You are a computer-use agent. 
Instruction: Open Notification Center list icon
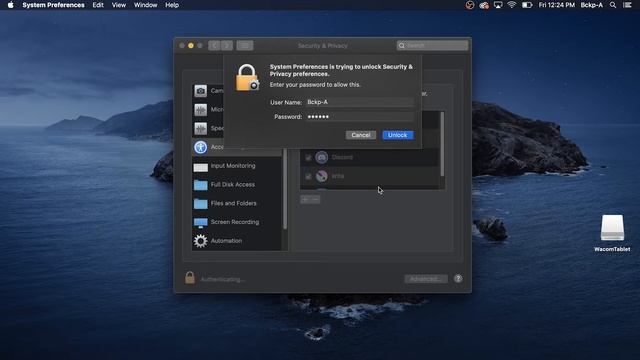(x=627, y=5)
